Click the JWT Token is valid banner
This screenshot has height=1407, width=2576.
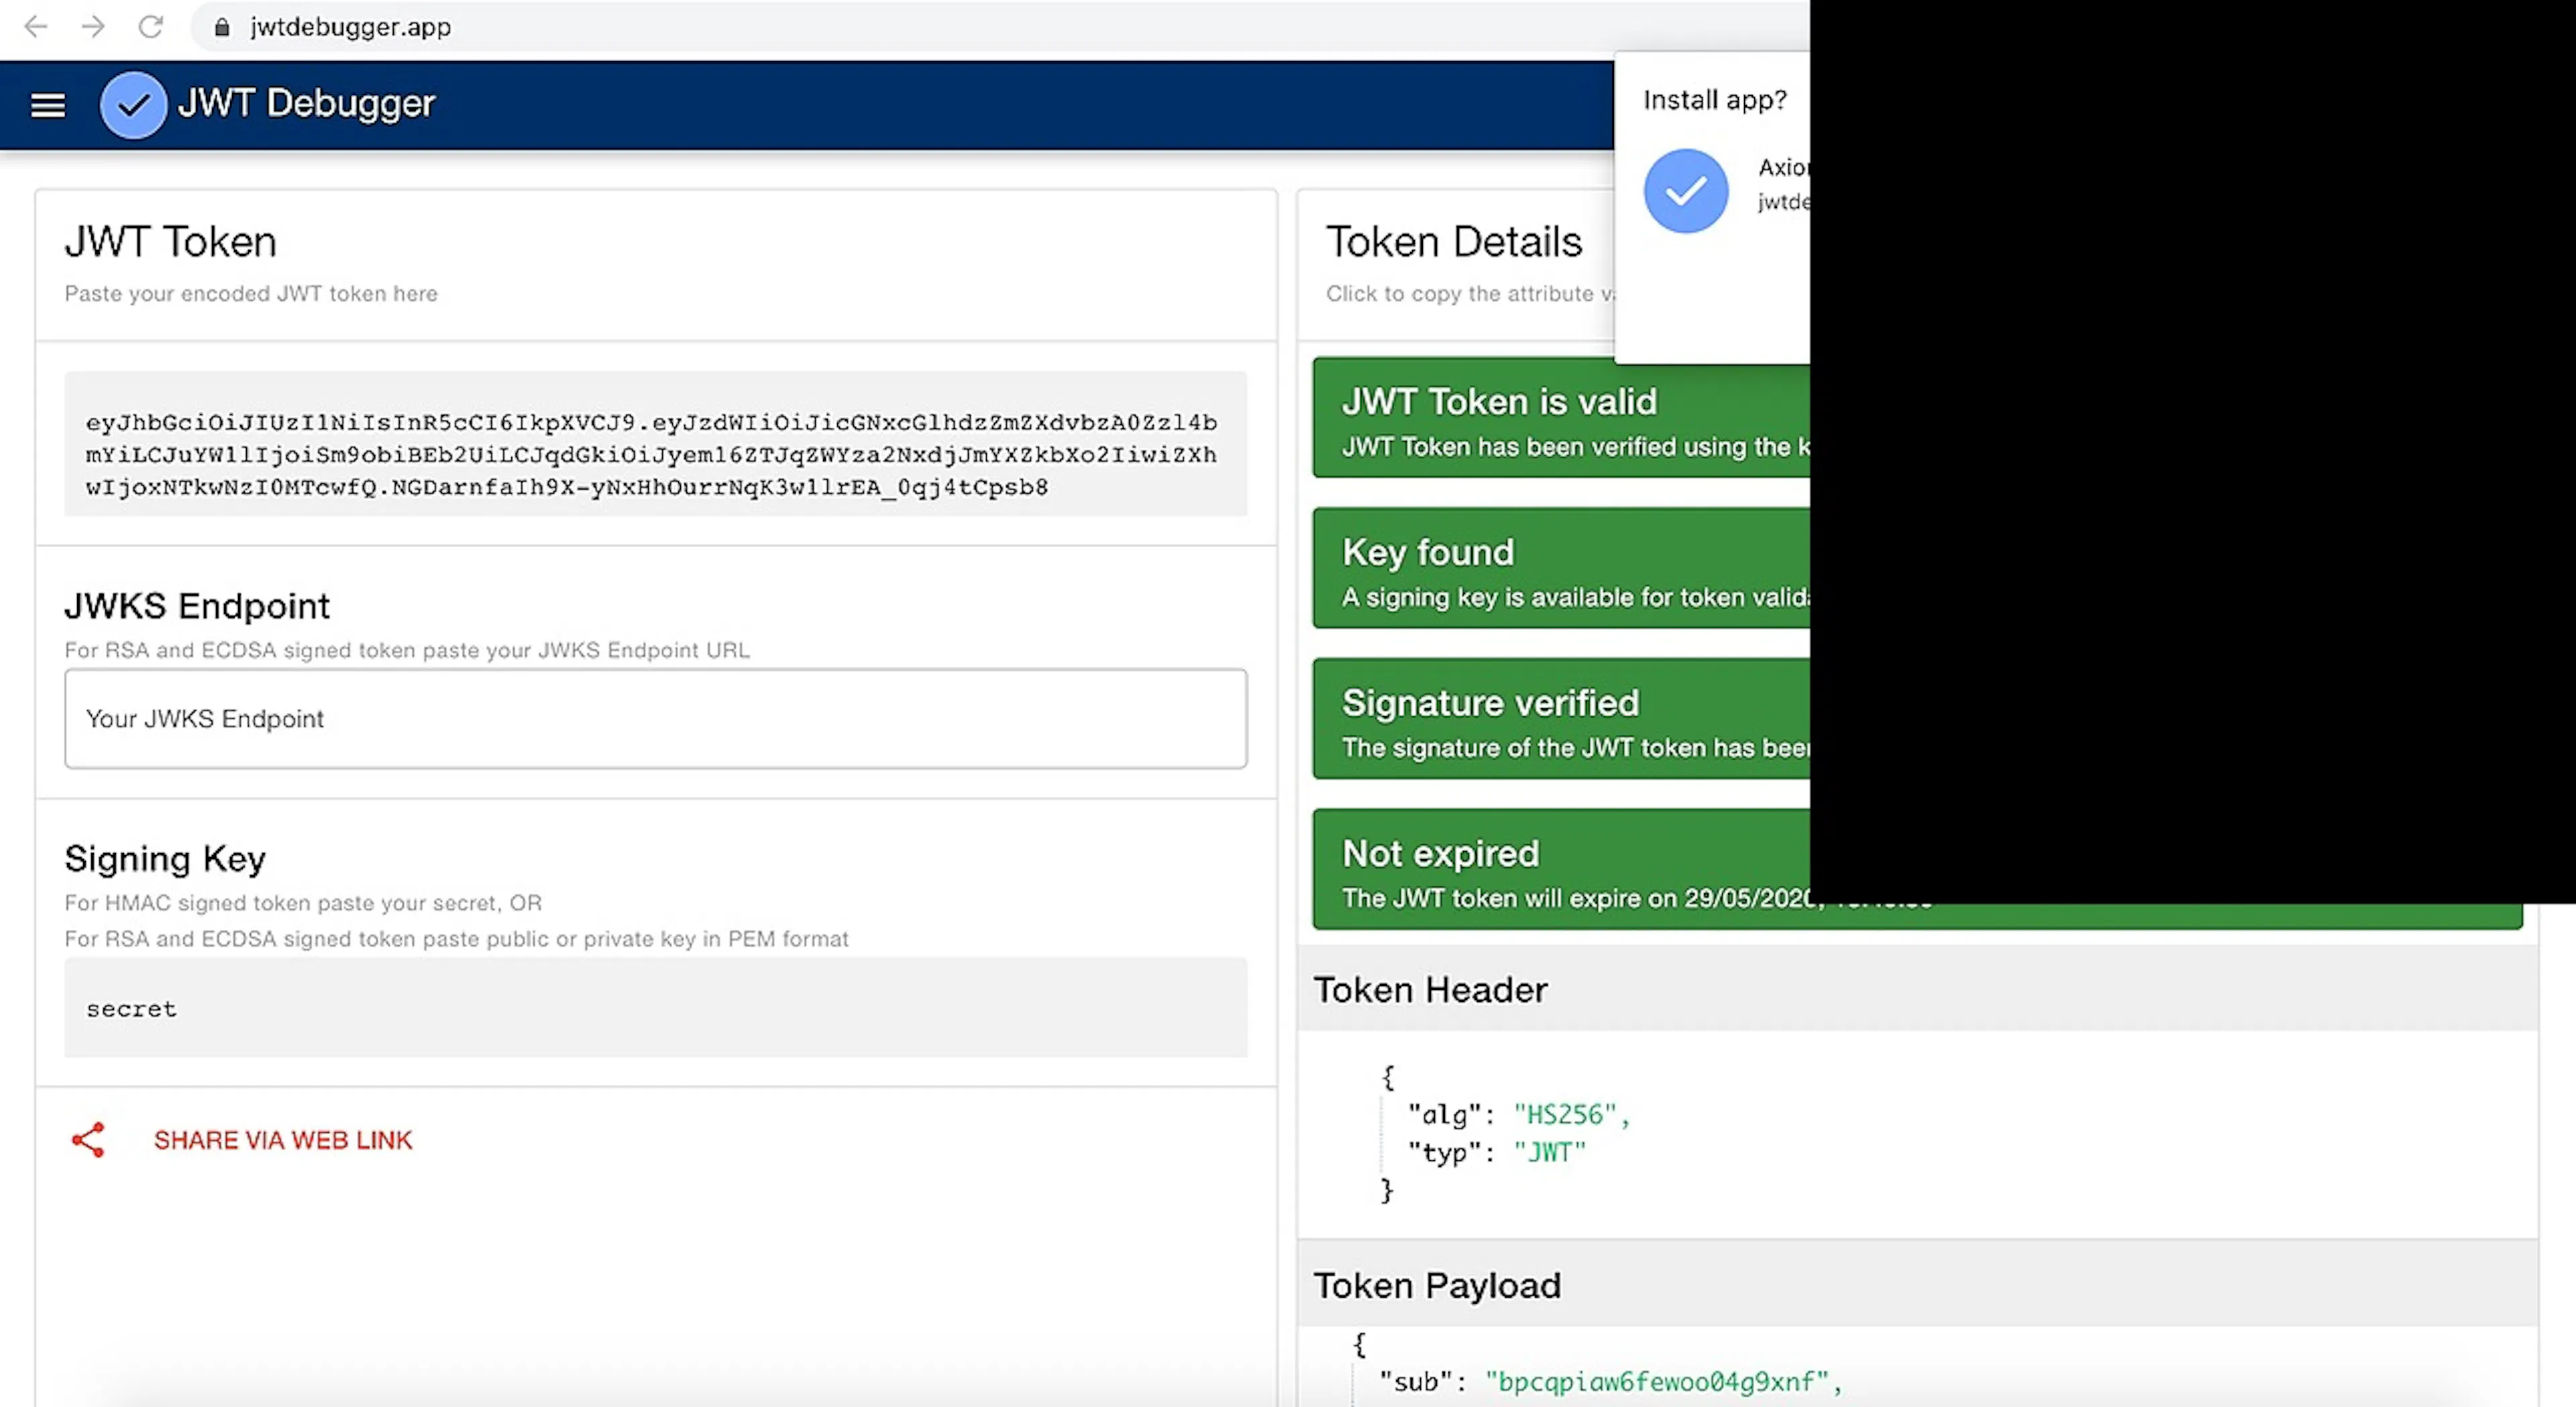tap(1562, 418)
